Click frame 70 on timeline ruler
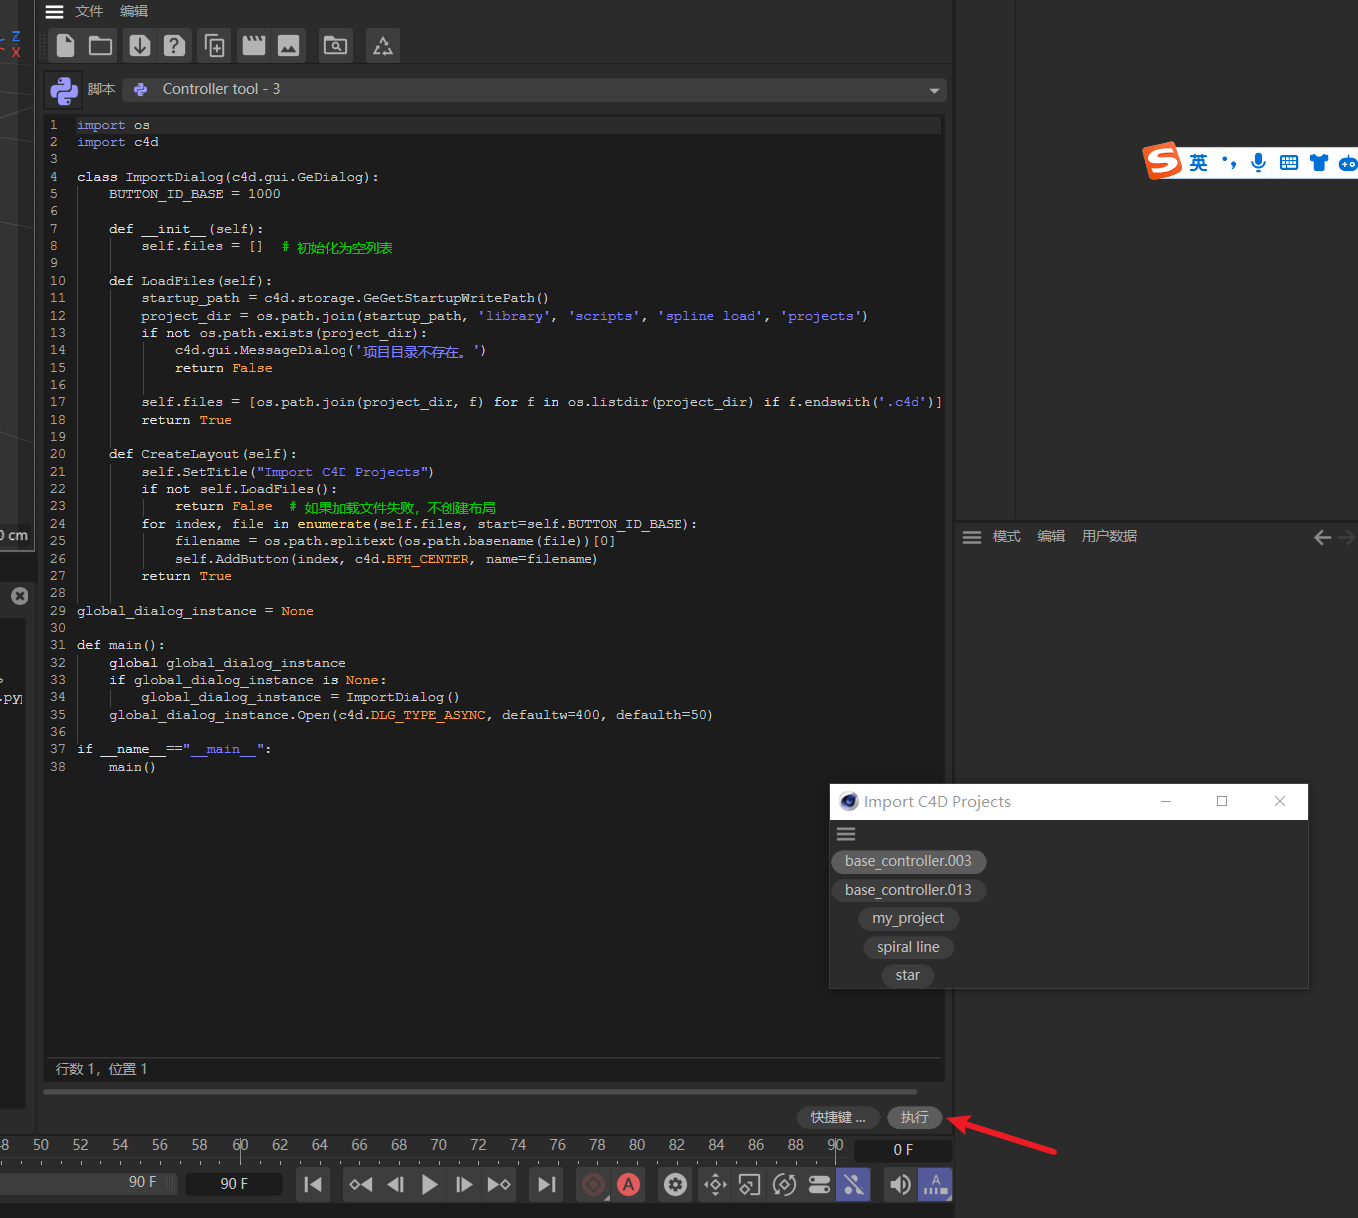Screen dimensions: 1358x1218 [x=439, y=1145]
